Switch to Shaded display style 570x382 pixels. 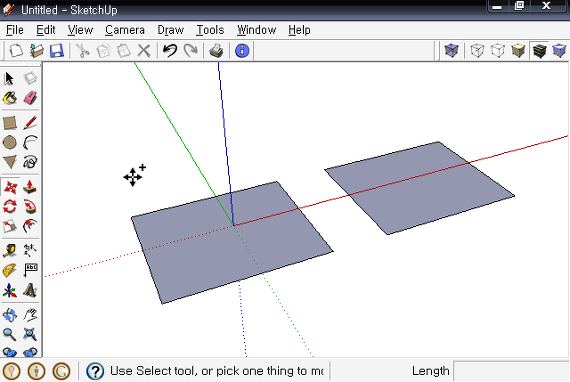click(518, 51)
